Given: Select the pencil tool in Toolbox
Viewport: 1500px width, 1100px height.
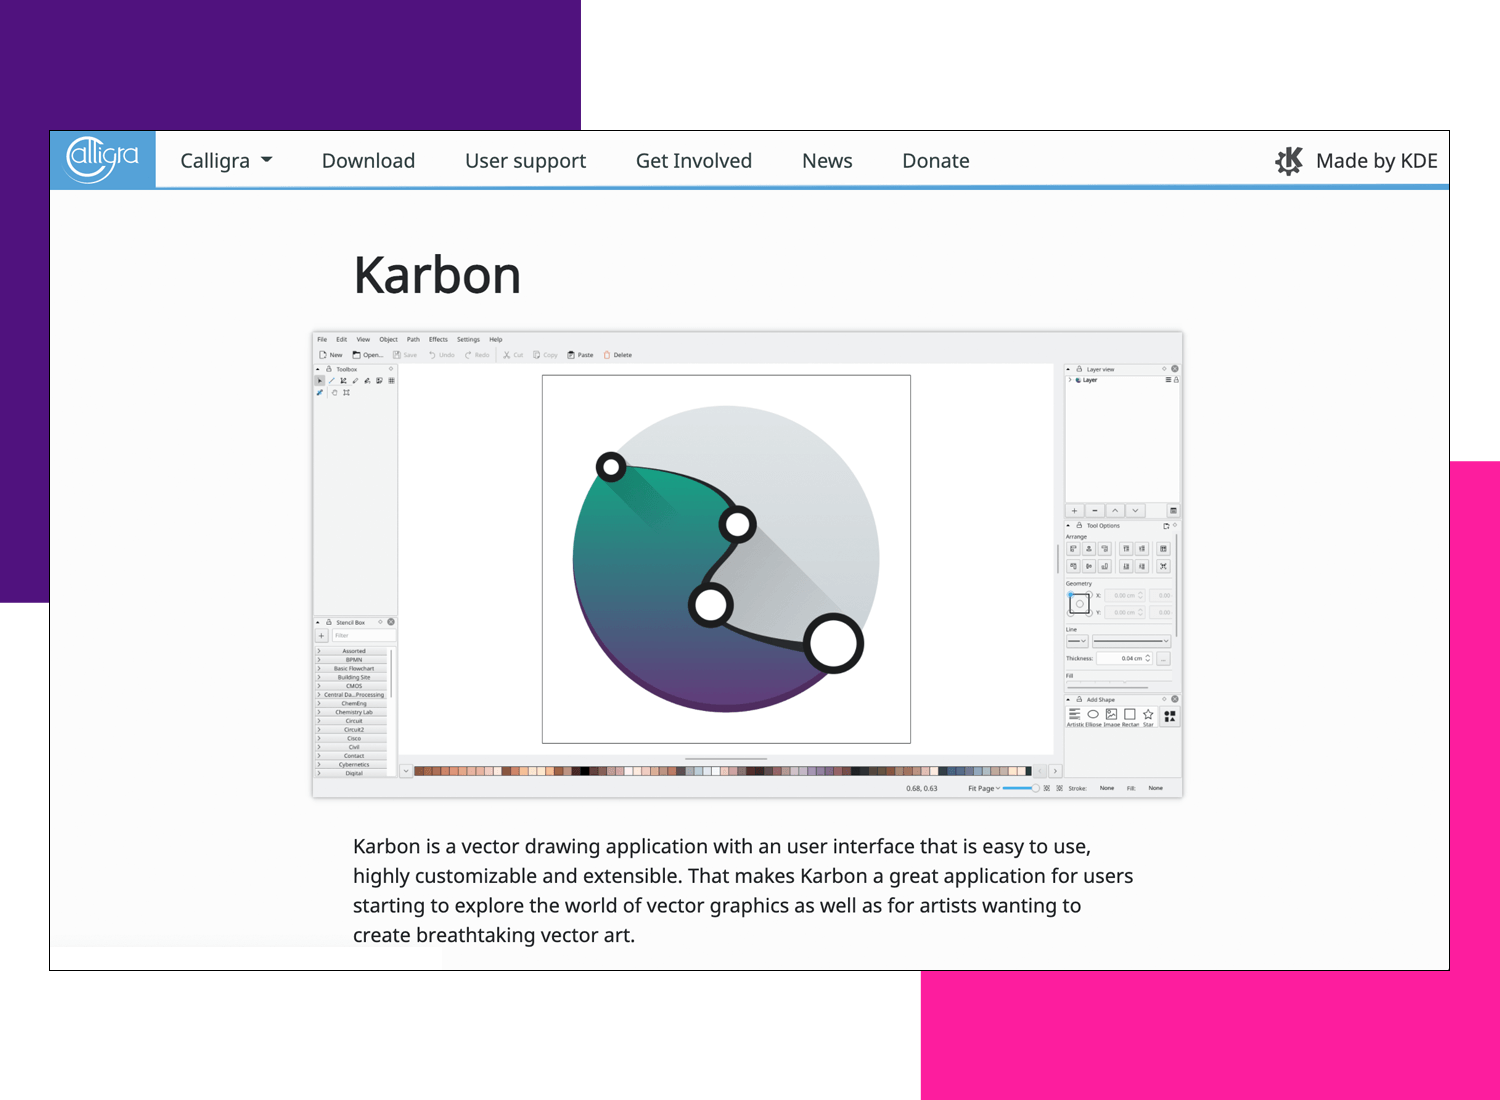Looking at the screenshot, I should (355, 380).
